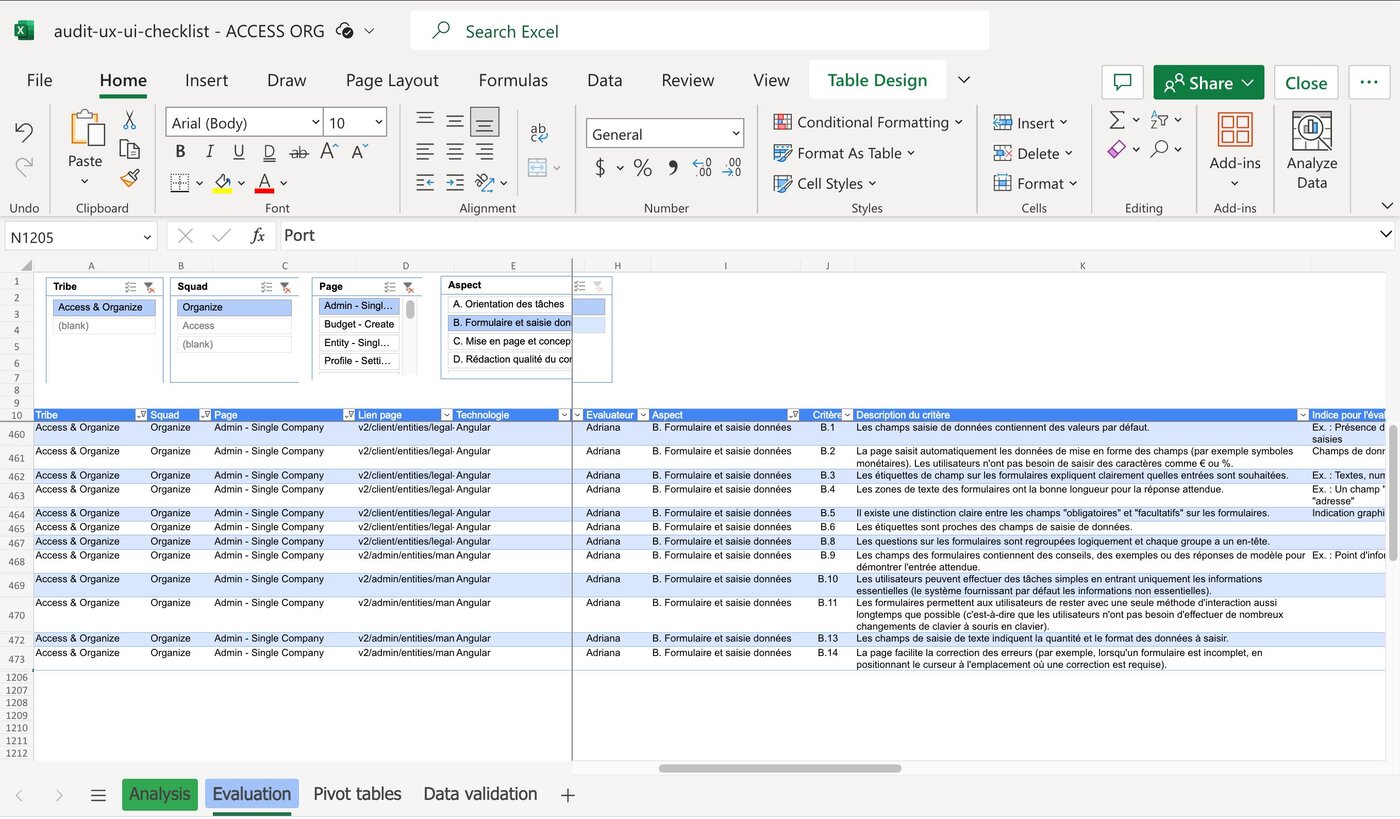Toggle Bottom Align for cell text
Image resolution: width=1400 pixels, height=819 pixels.
click(485, 122)
